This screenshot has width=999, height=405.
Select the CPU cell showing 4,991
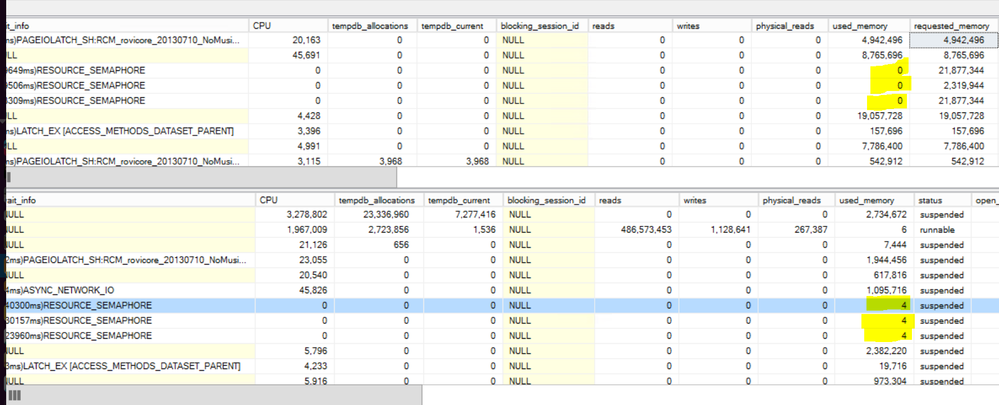[x=288, y=146]
